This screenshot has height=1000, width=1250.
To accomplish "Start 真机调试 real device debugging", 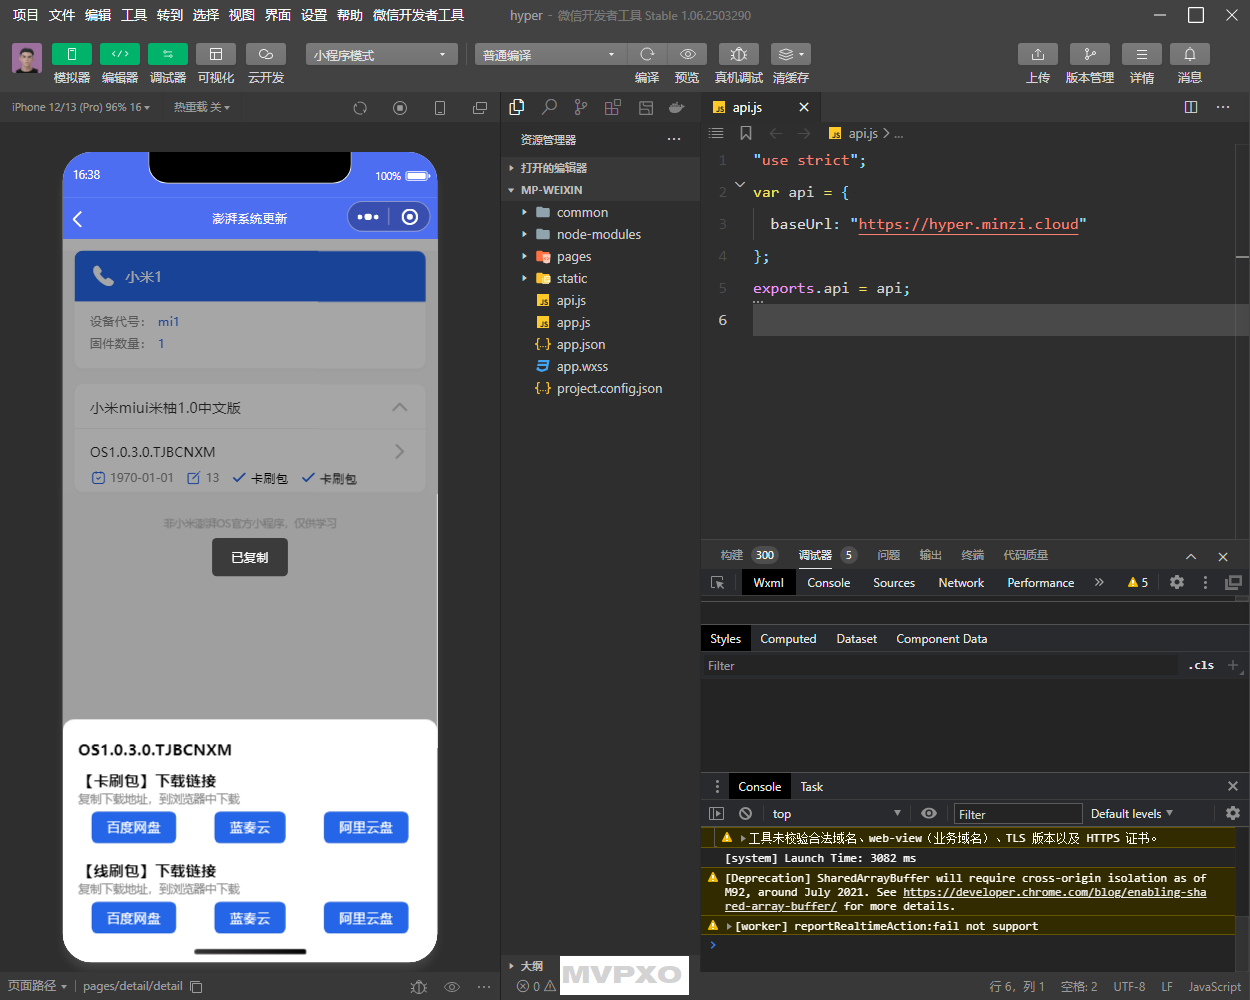I will coord(739,54).
